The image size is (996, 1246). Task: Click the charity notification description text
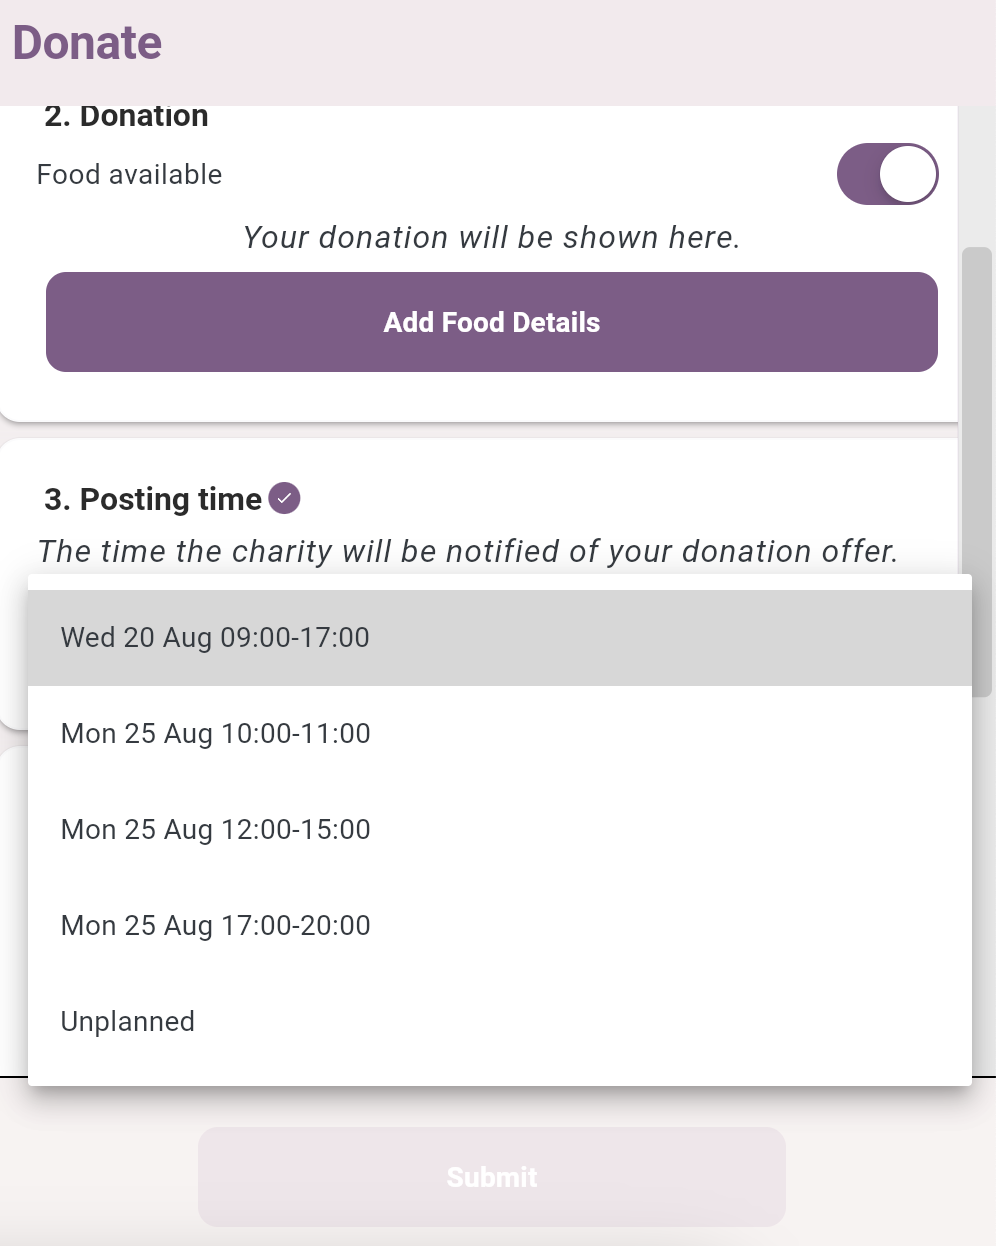467,552
